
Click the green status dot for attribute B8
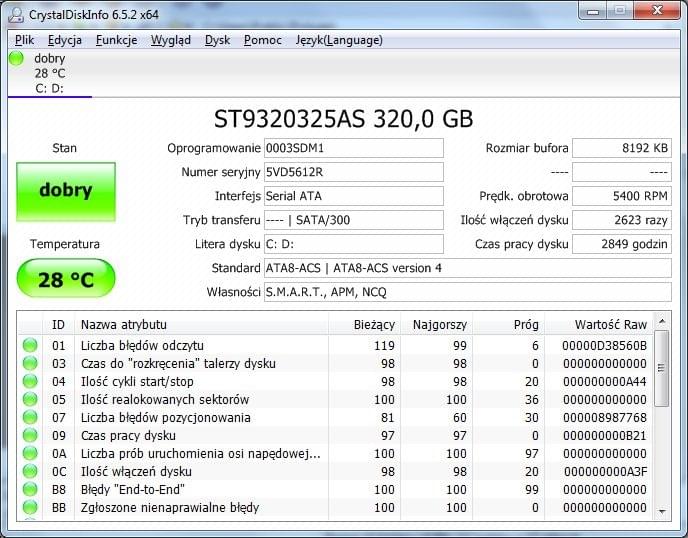click(30, 489)
